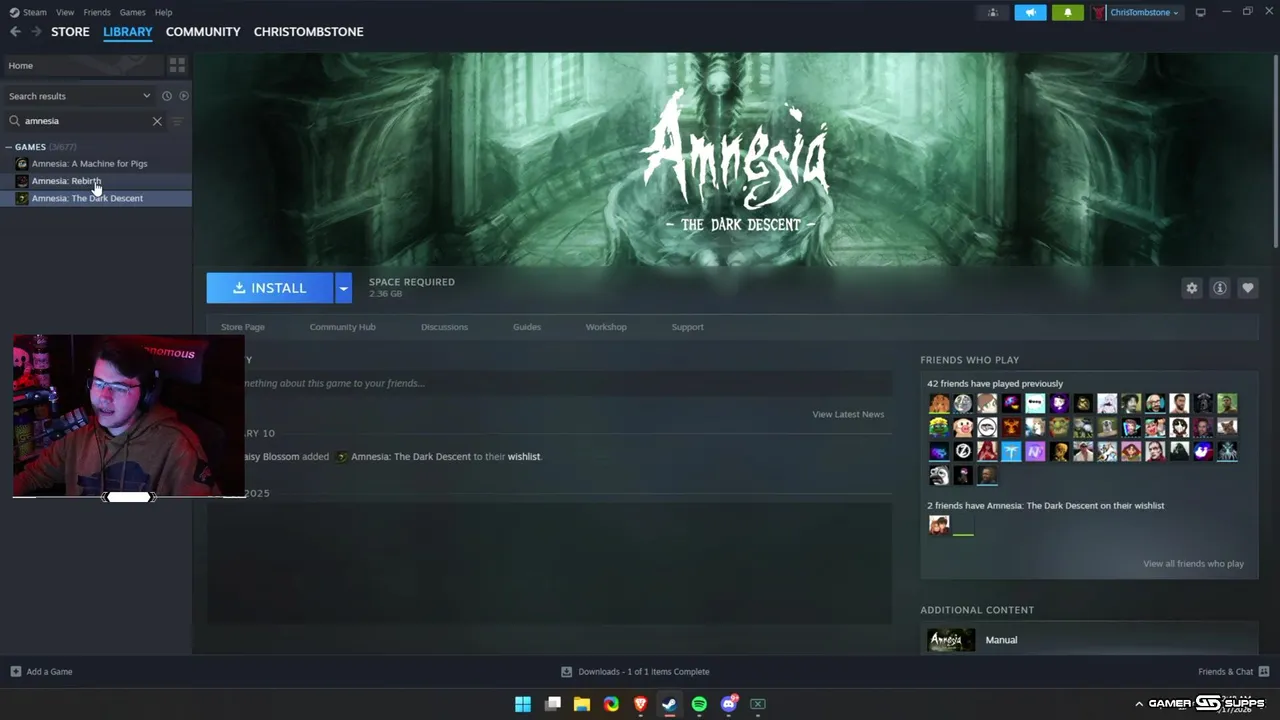Open the Workshop link

click(x=606, y=327)
